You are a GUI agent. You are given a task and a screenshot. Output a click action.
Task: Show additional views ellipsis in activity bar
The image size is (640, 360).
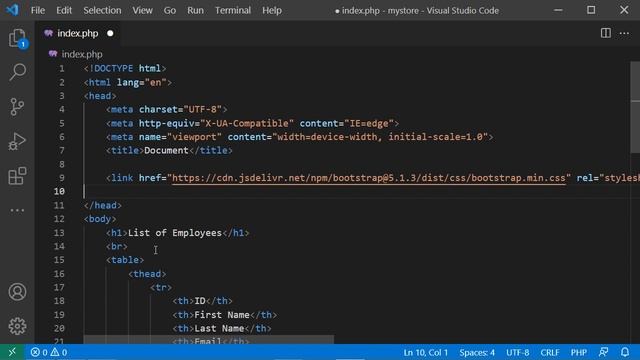coord(17,210)
